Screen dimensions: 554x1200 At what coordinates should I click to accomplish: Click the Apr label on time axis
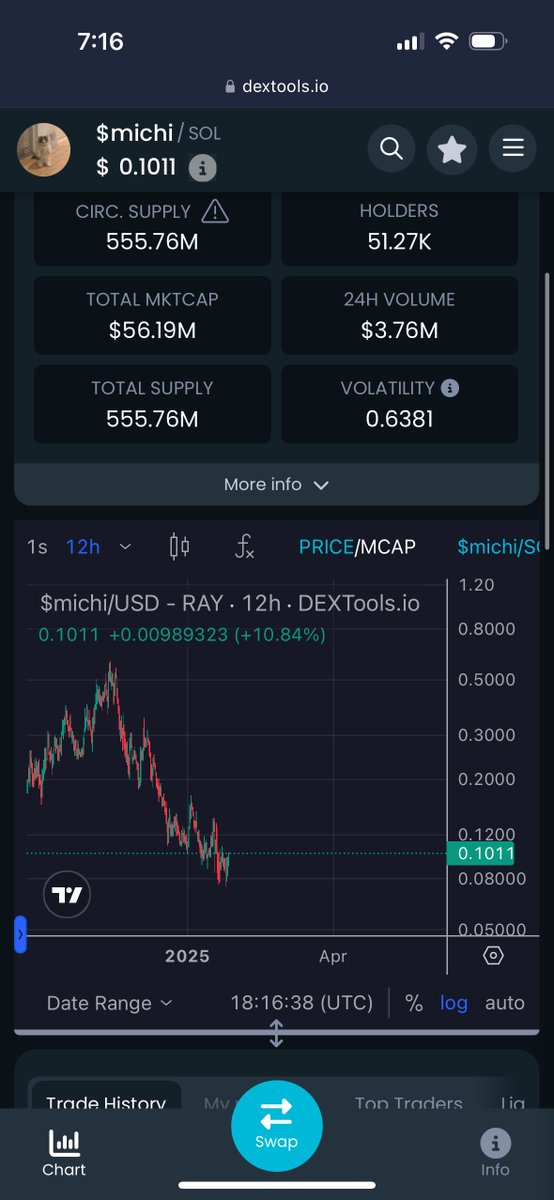click(x=333, y=956)
